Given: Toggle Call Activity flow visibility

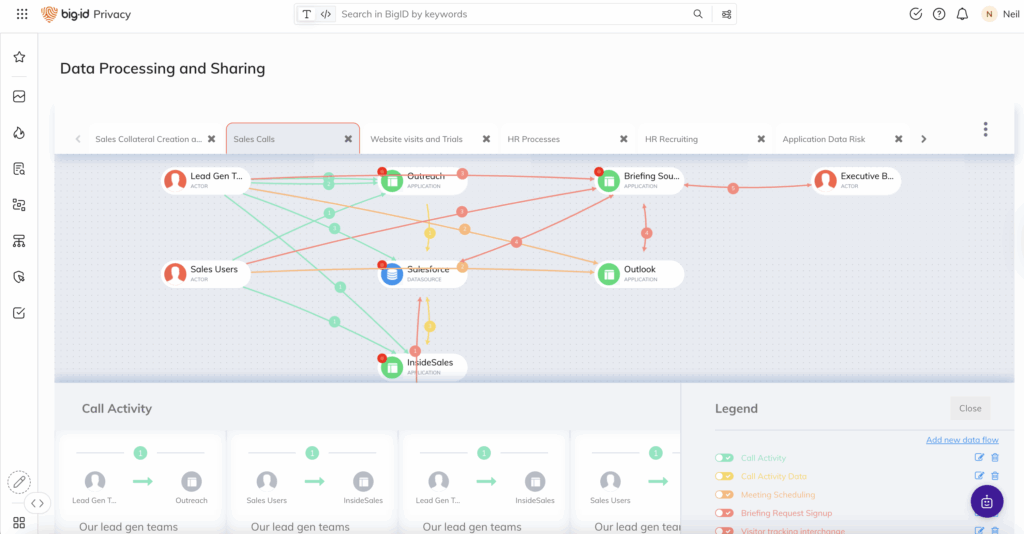Looking at the screenshot, I should click(724, 458).
